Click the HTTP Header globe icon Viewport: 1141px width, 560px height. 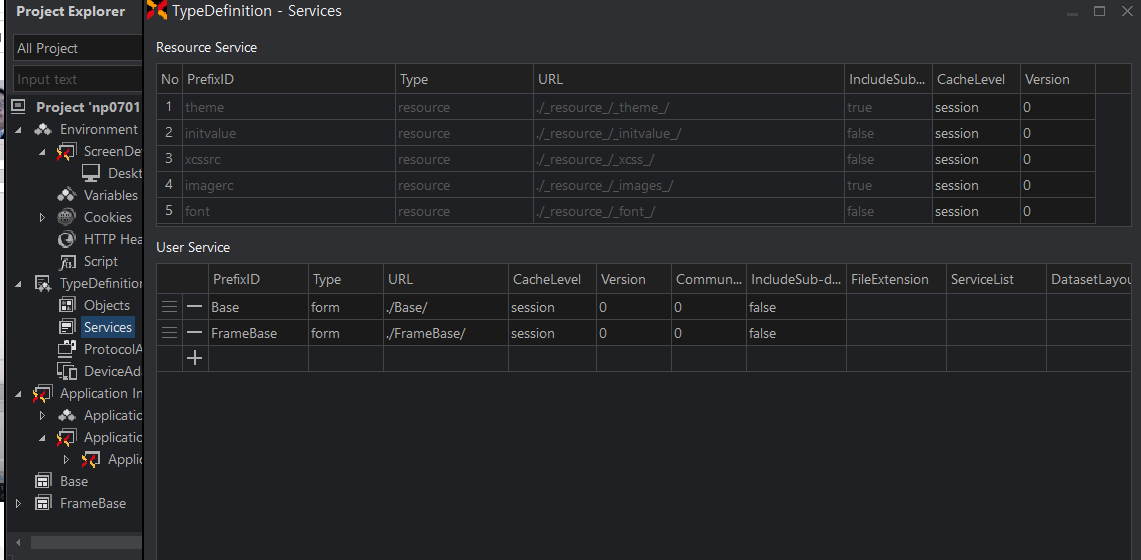[67, 239]
